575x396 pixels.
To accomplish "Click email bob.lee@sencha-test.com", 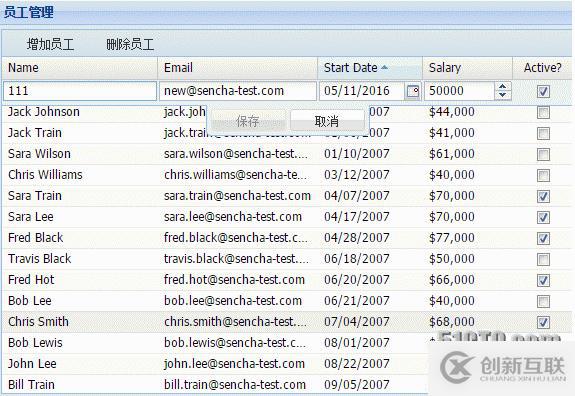I will 233,301.
